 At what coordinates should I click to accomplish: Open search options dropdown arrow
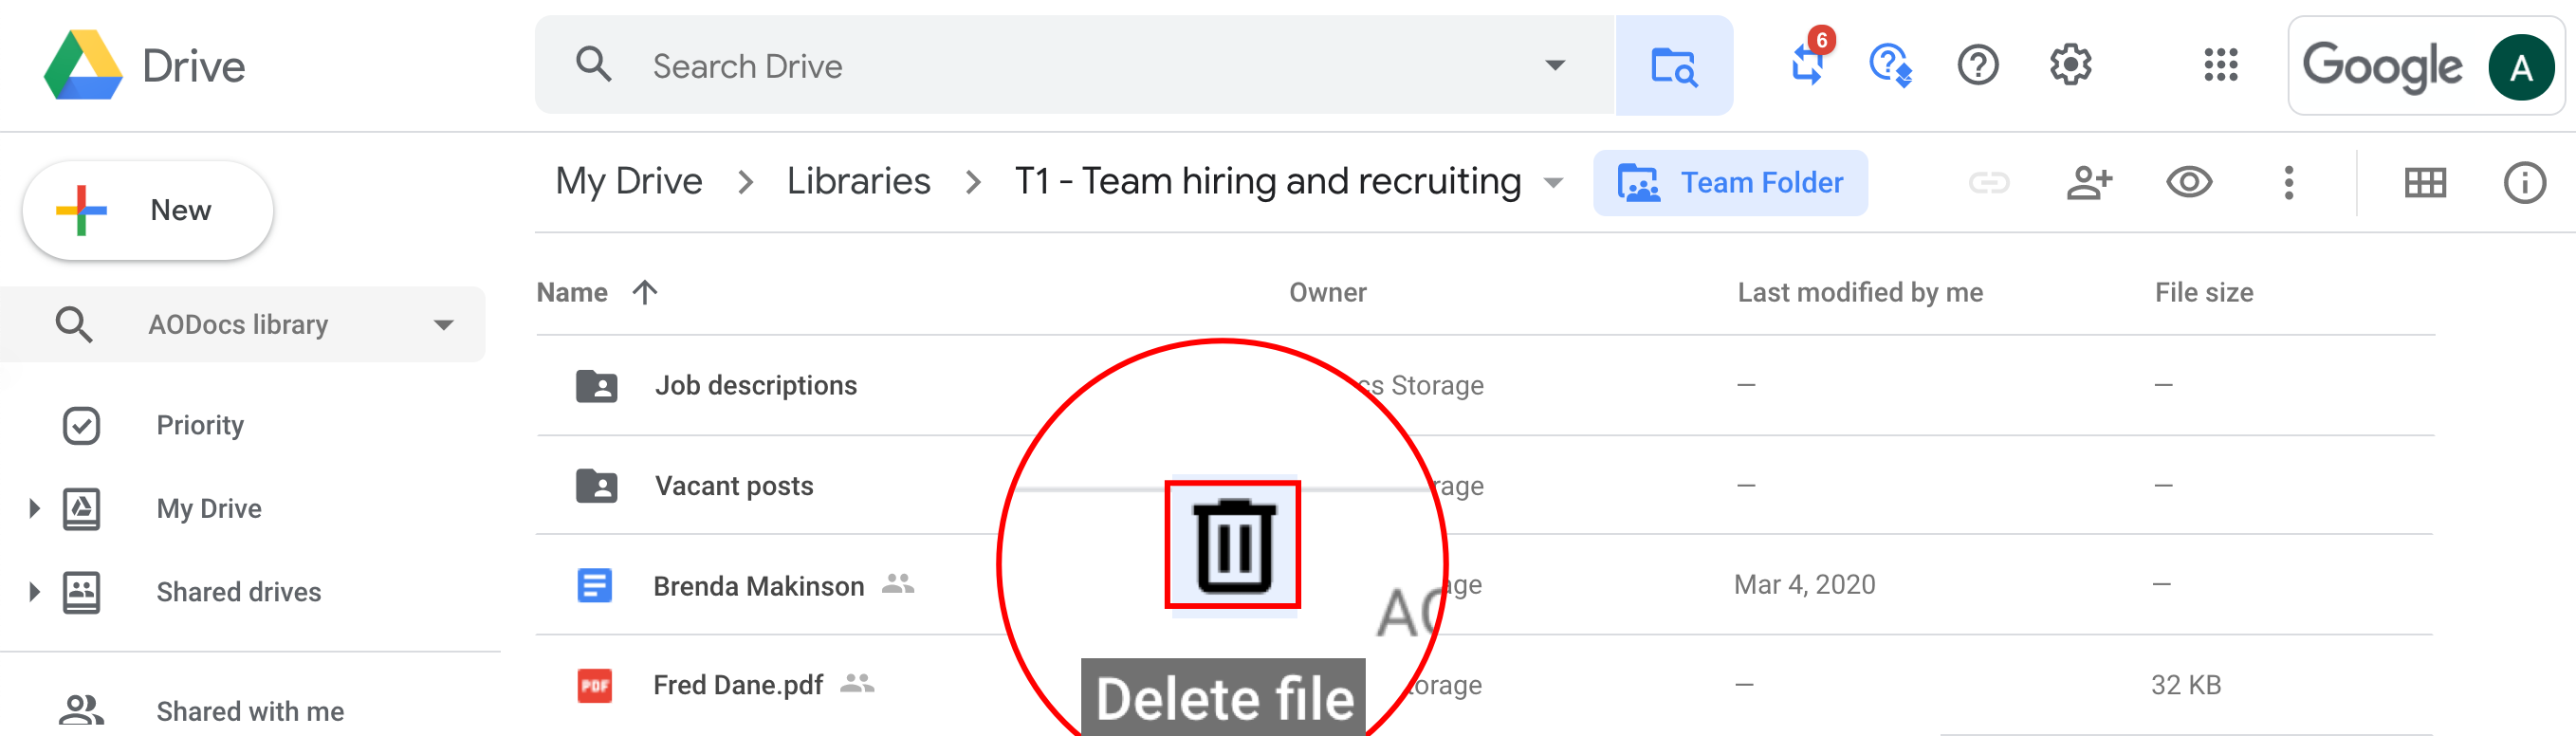[1555, 65]
